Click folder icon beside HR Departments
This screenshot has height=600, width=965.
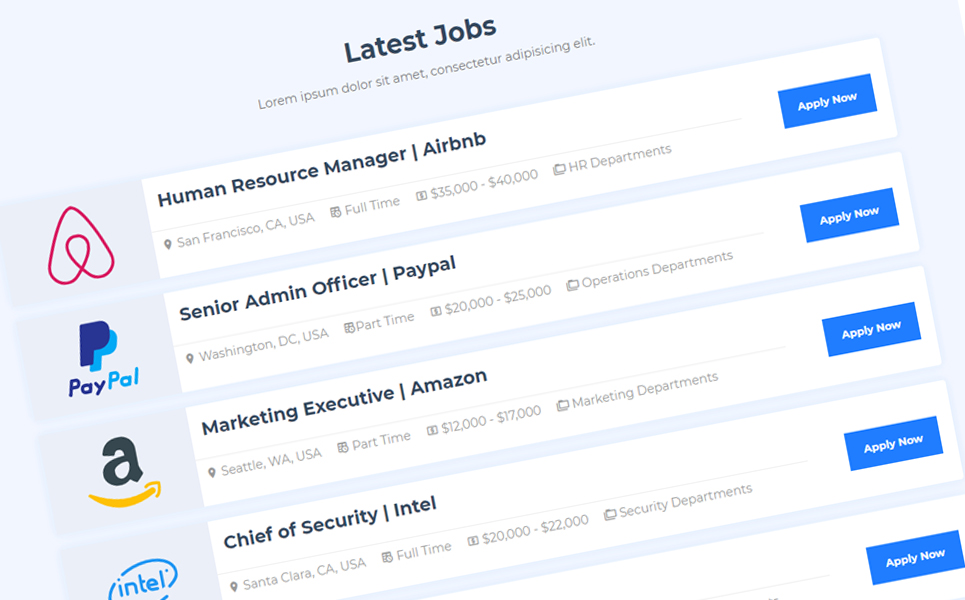pyautogui.click(x=559, y=169)
